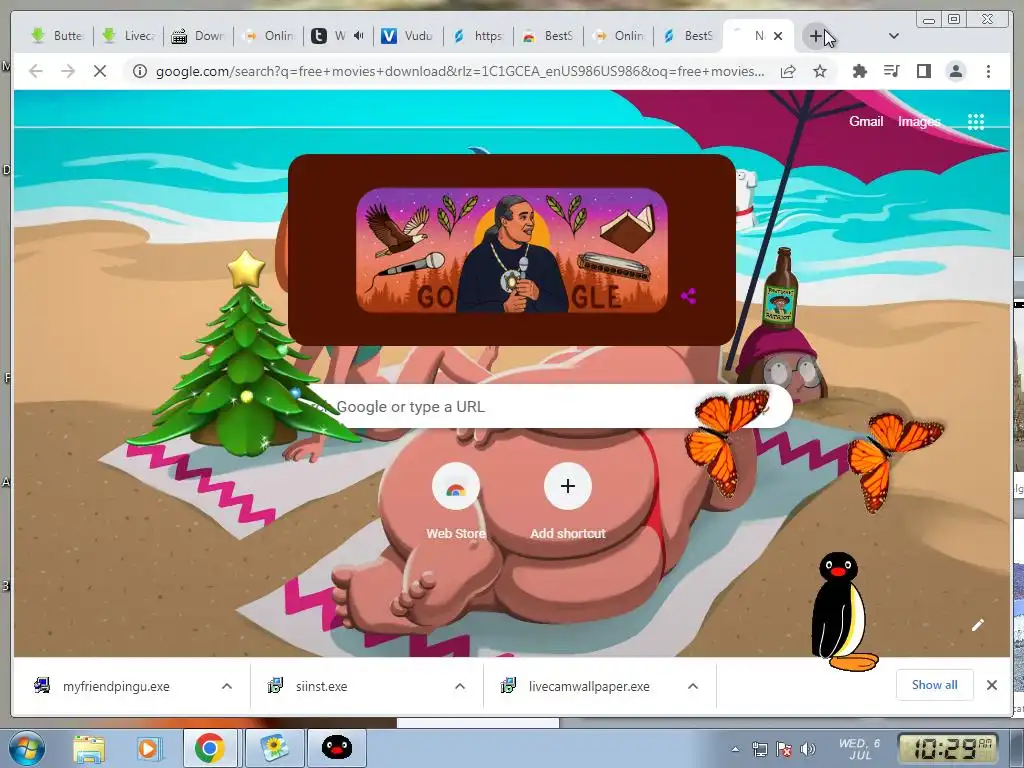Viewport: 1024px width, 768px height.
Task: Open Chrome profile avatar
Action: click(x=955, y=71)
